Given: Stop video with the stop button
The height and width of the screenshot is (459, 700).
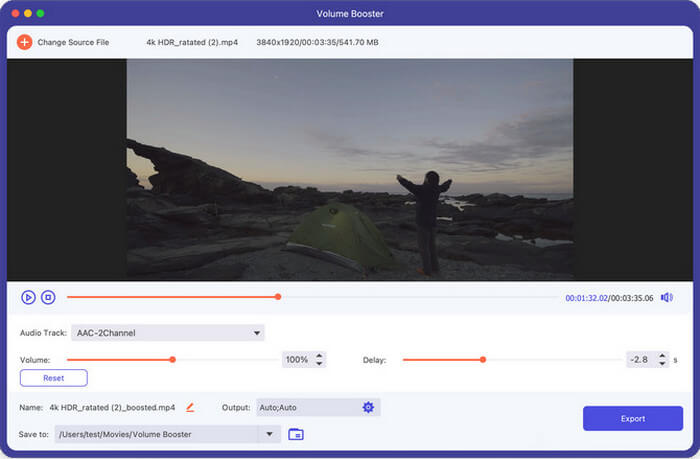Looking at the screenshot, I should coord(48,297).
